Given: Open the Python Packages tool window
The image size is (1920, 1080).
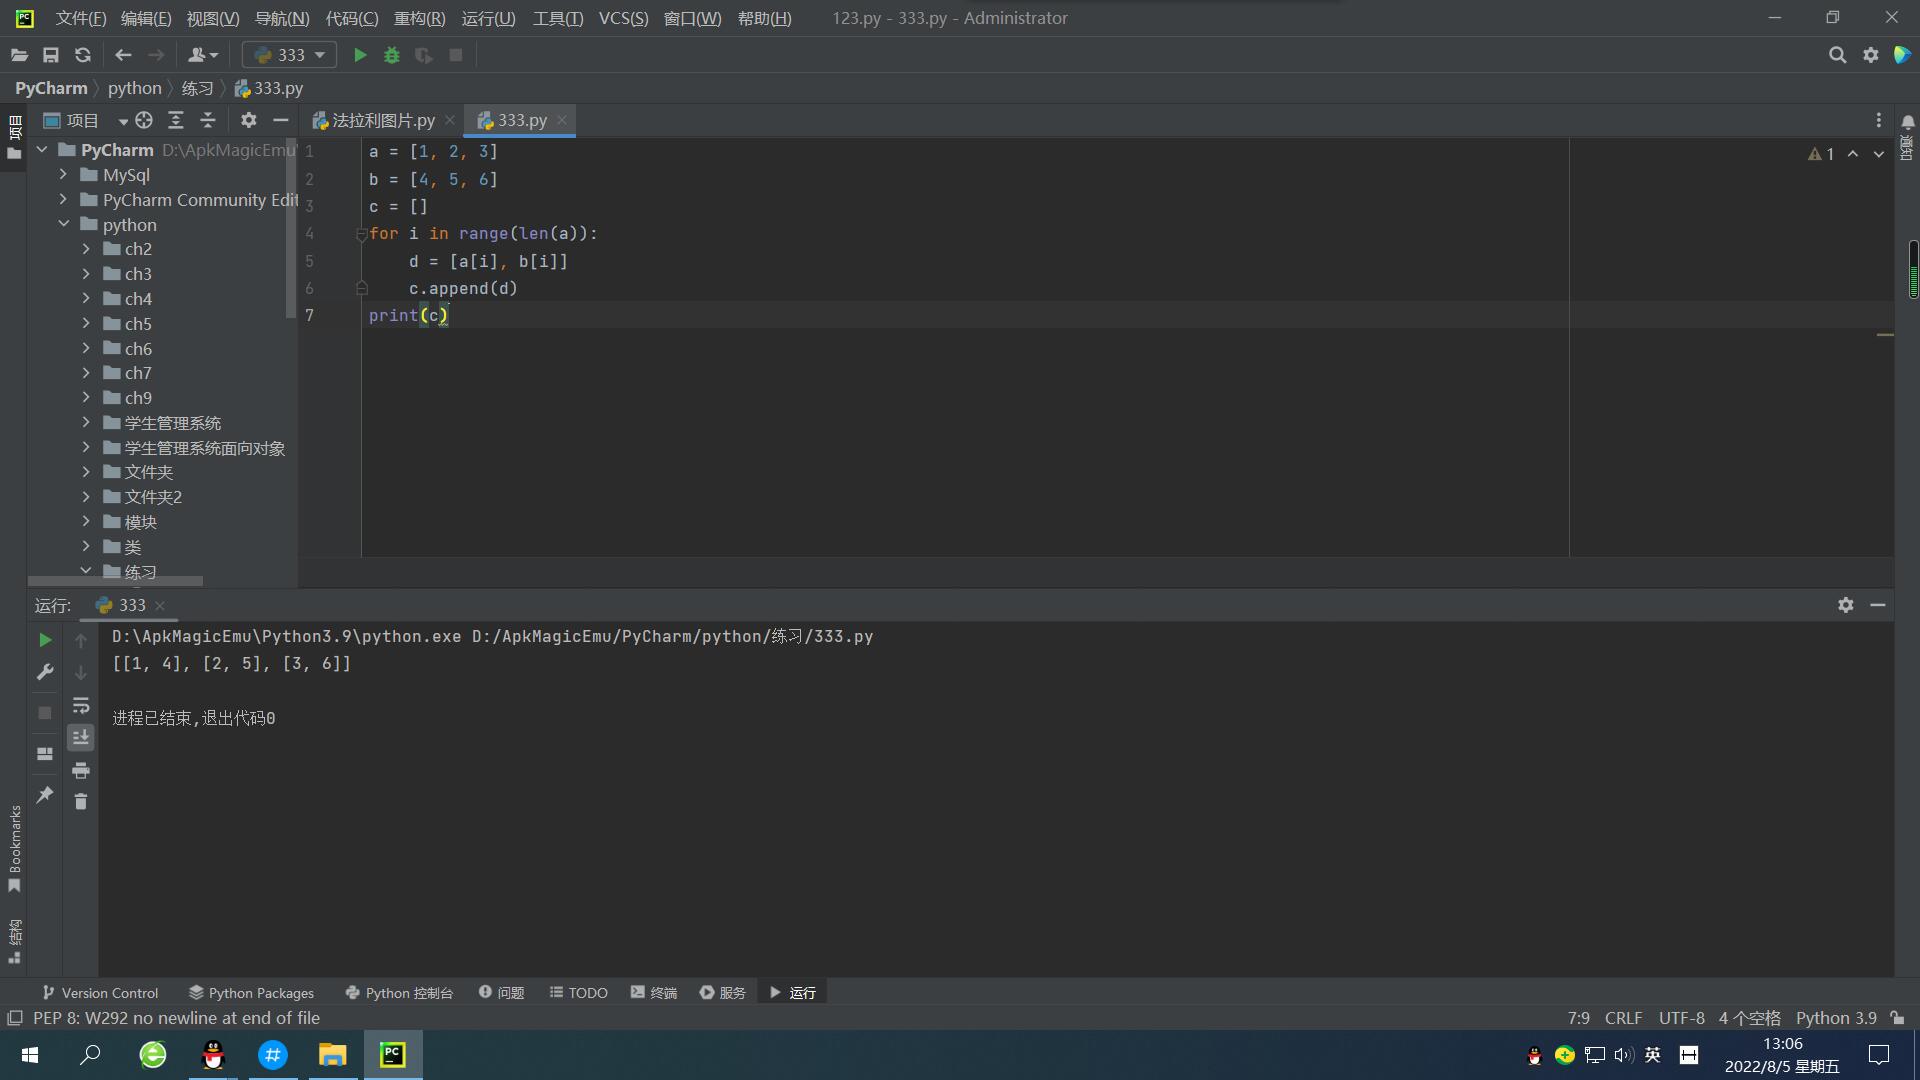Looking at the screenshot, I should click(251, 993).
